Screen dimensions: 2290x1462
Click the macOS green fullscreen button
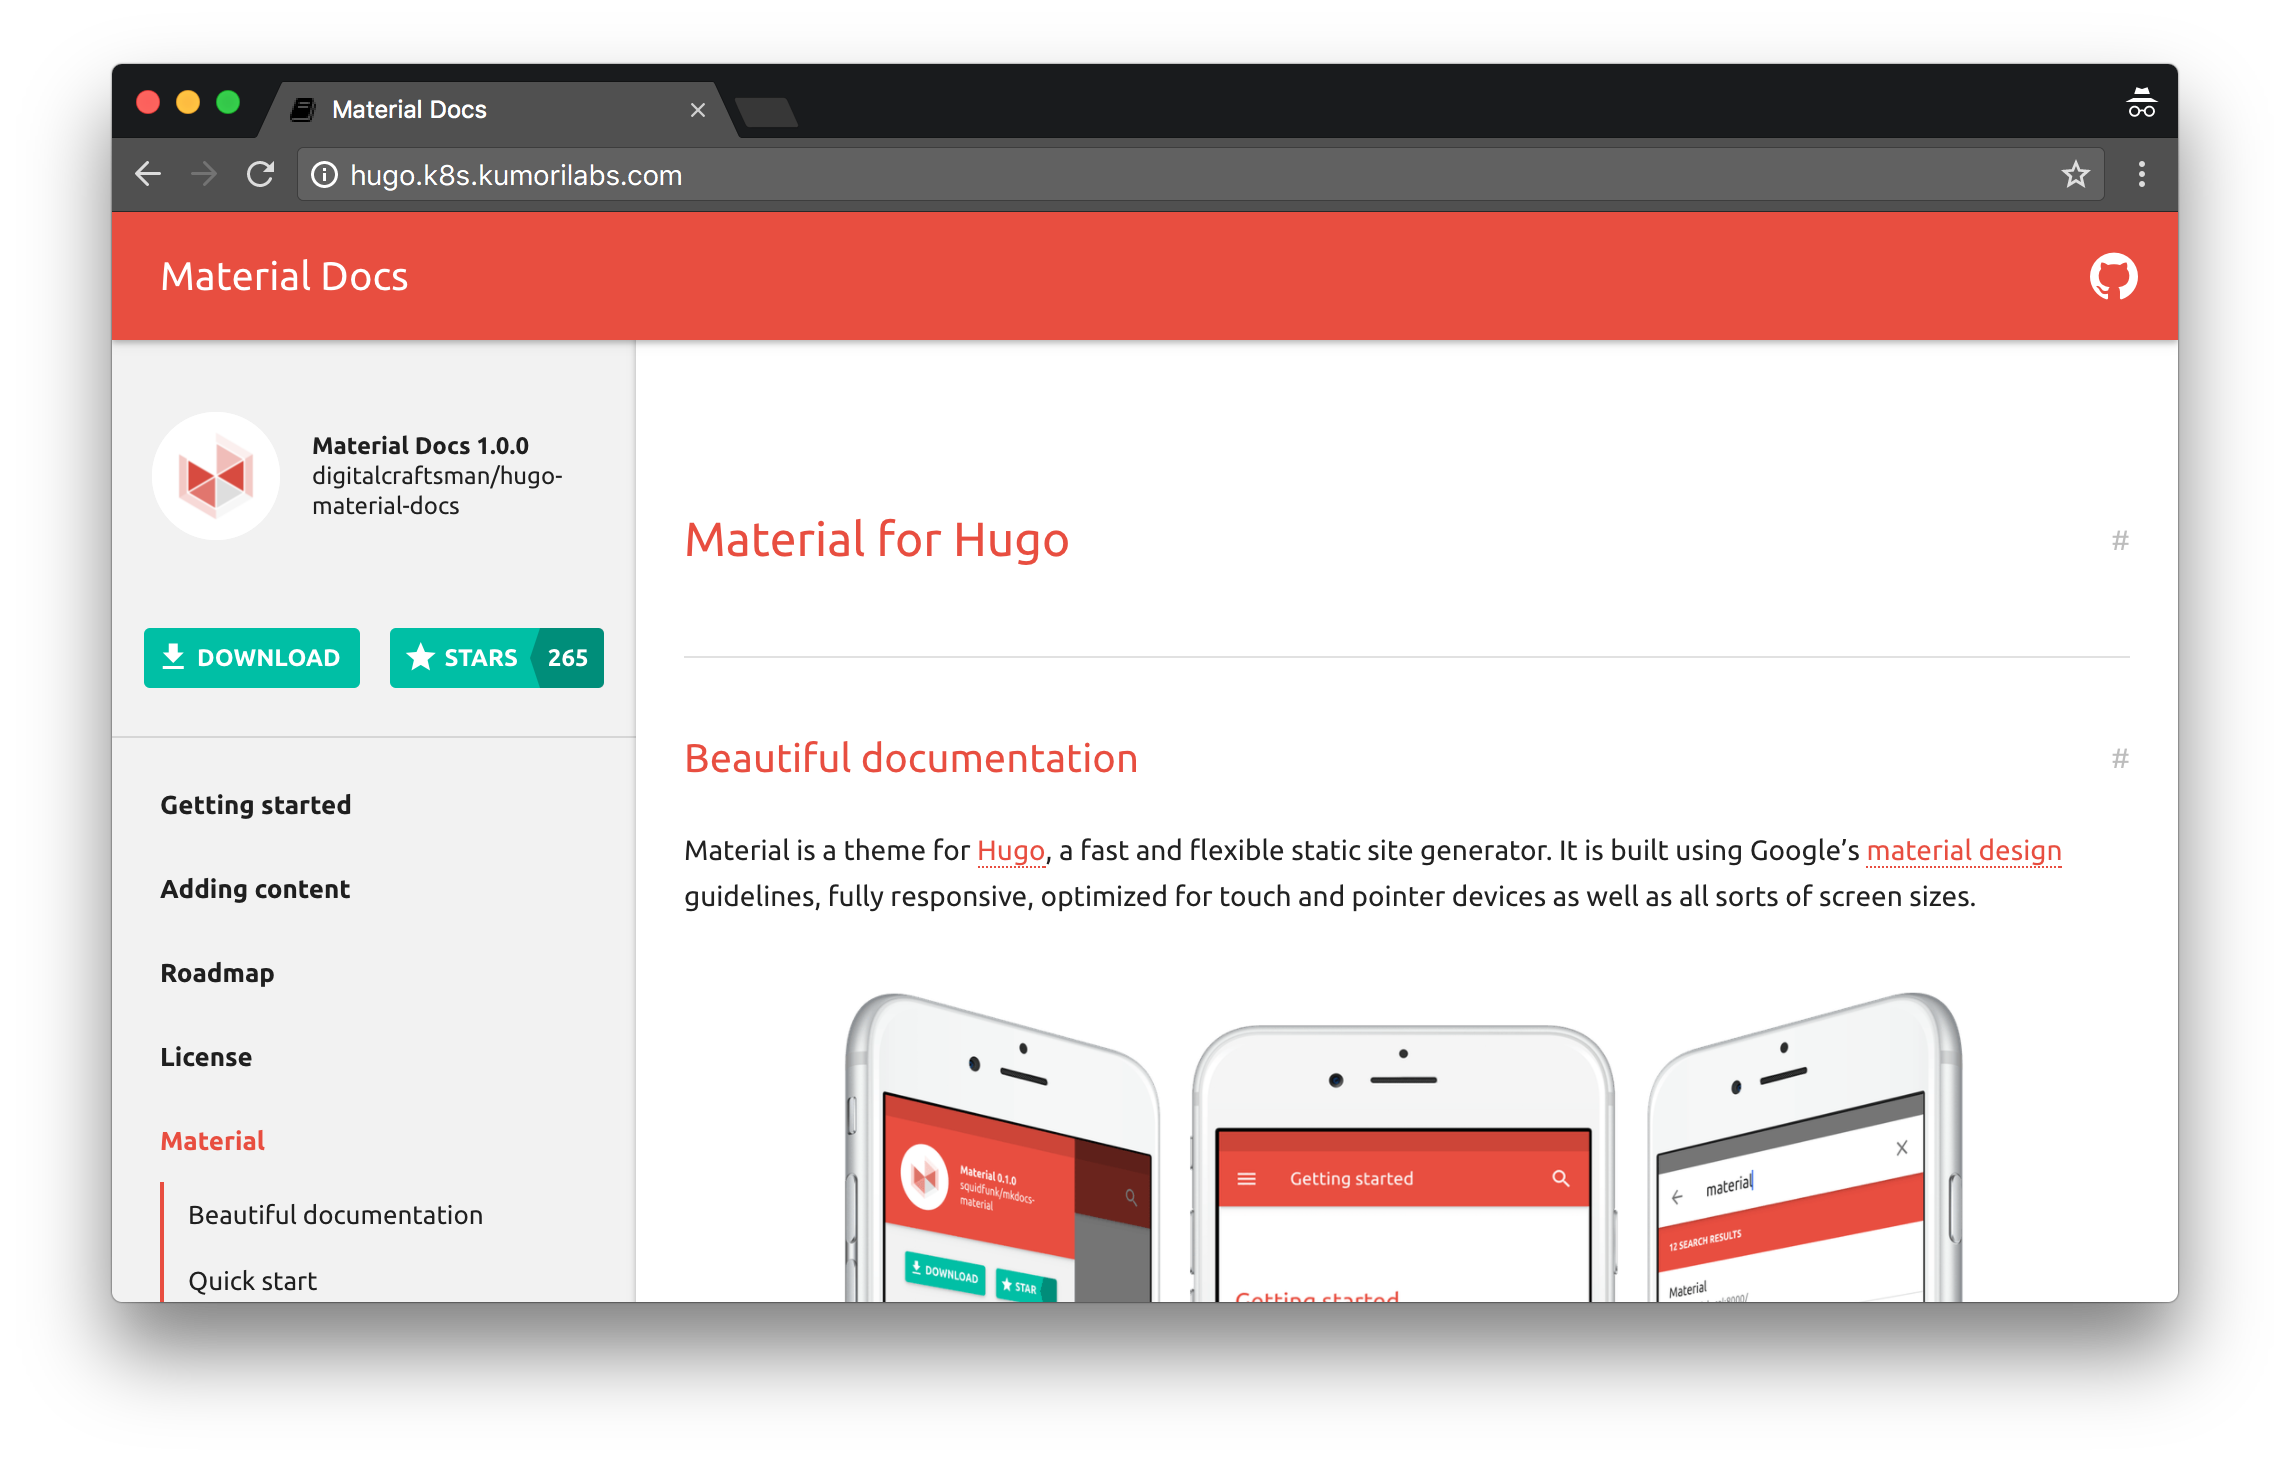228,103
